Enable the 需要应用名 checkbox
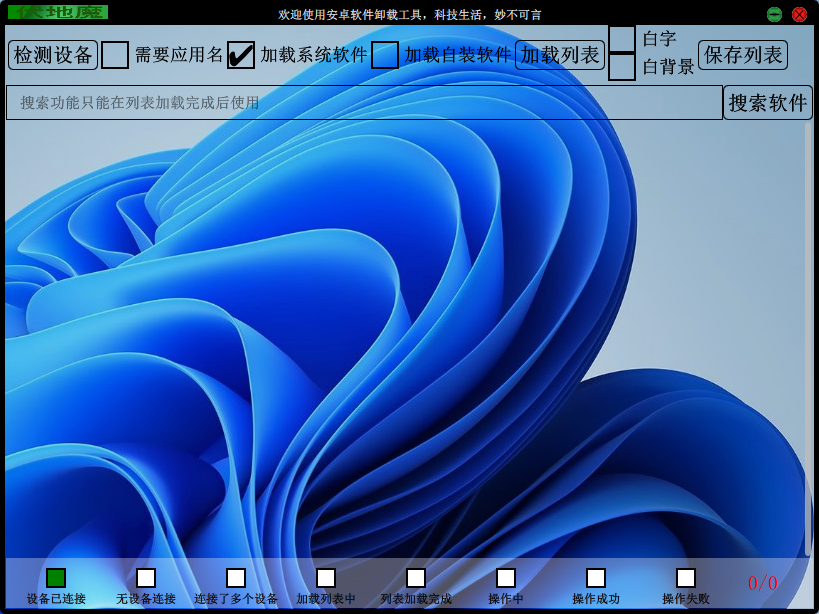 coord(114,55)
